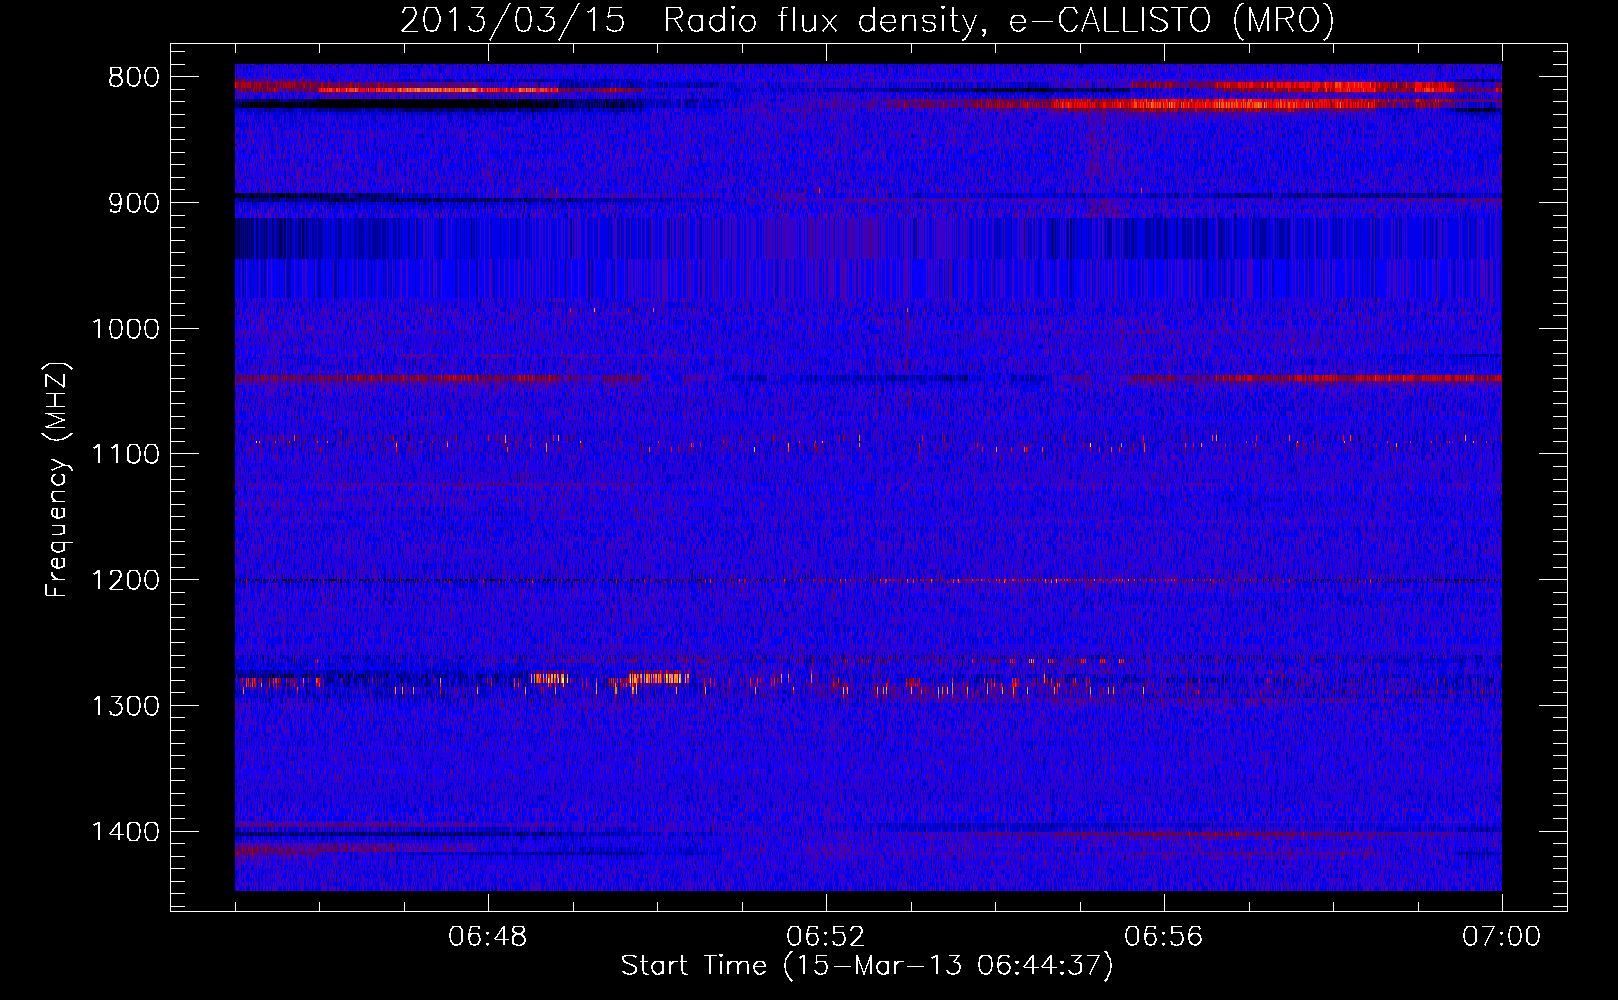
Task: Click the 06:52 time axis label
Action: pos(826,937)
